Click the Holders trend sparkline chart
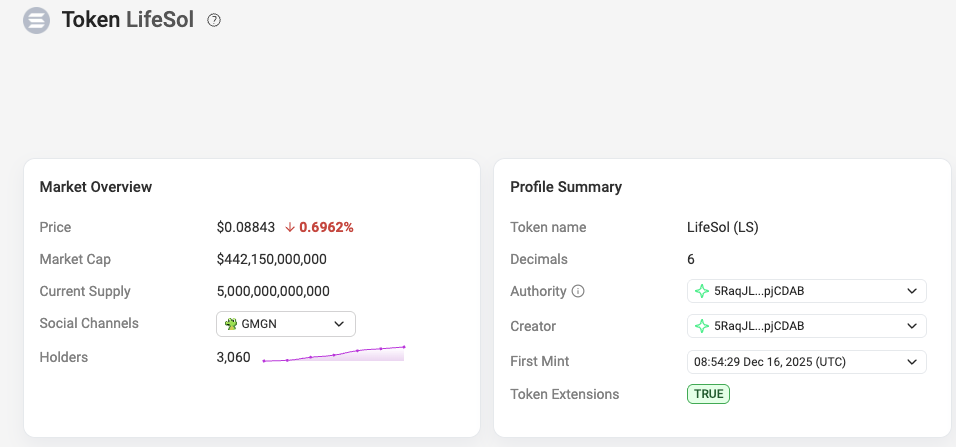Viewport: 956px width, 447px height. 333,354
